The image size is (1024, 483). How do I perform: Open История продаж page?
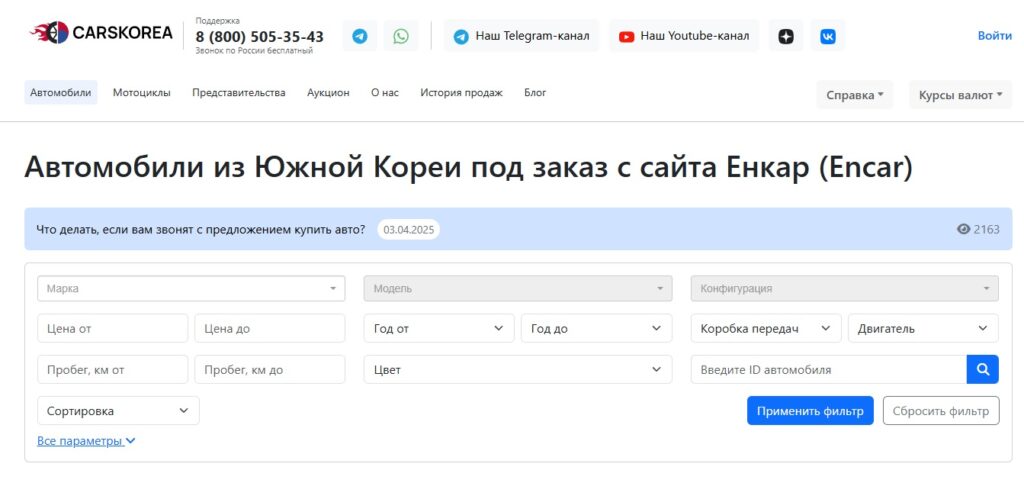[x=461, y=93]
